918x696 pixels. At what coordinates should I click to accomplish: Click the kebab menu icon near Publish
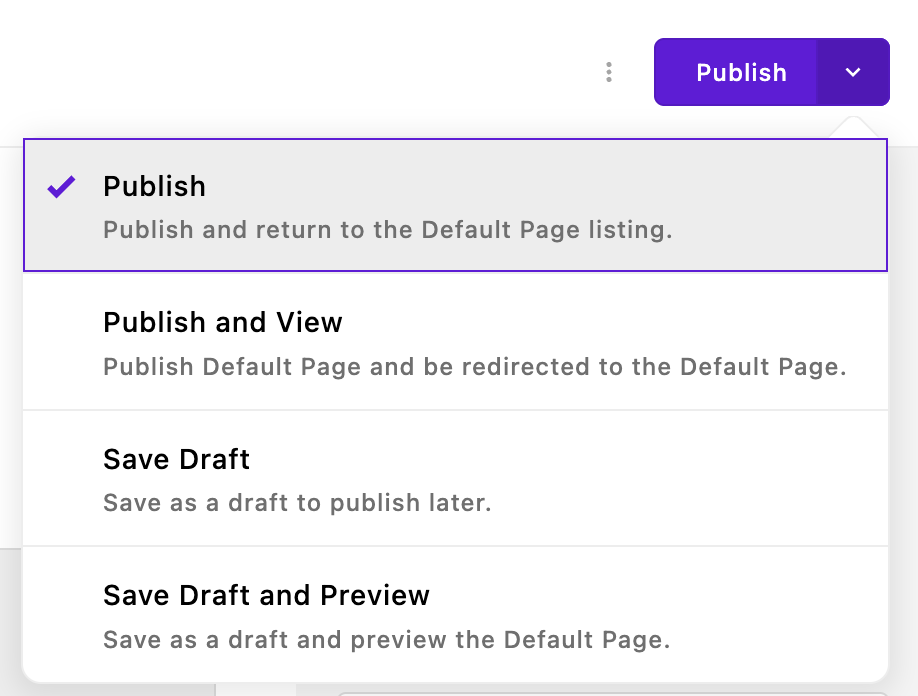609,72
